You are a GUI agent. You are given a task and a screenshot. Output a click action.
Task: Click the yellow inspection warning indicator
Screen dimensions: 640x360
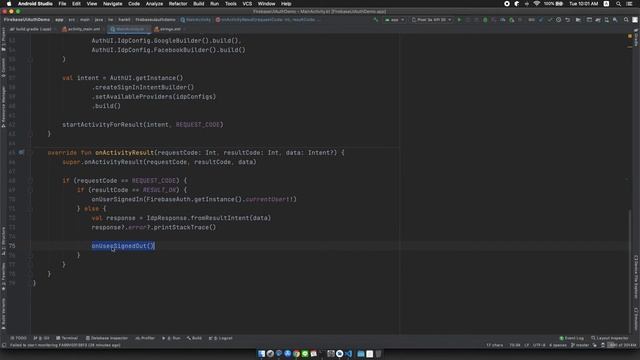pyautogui.click(x=630, y=36)
